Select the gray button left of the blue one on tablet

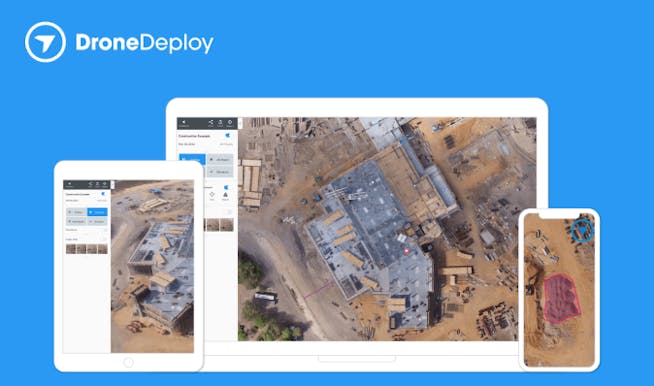point(75,212)
